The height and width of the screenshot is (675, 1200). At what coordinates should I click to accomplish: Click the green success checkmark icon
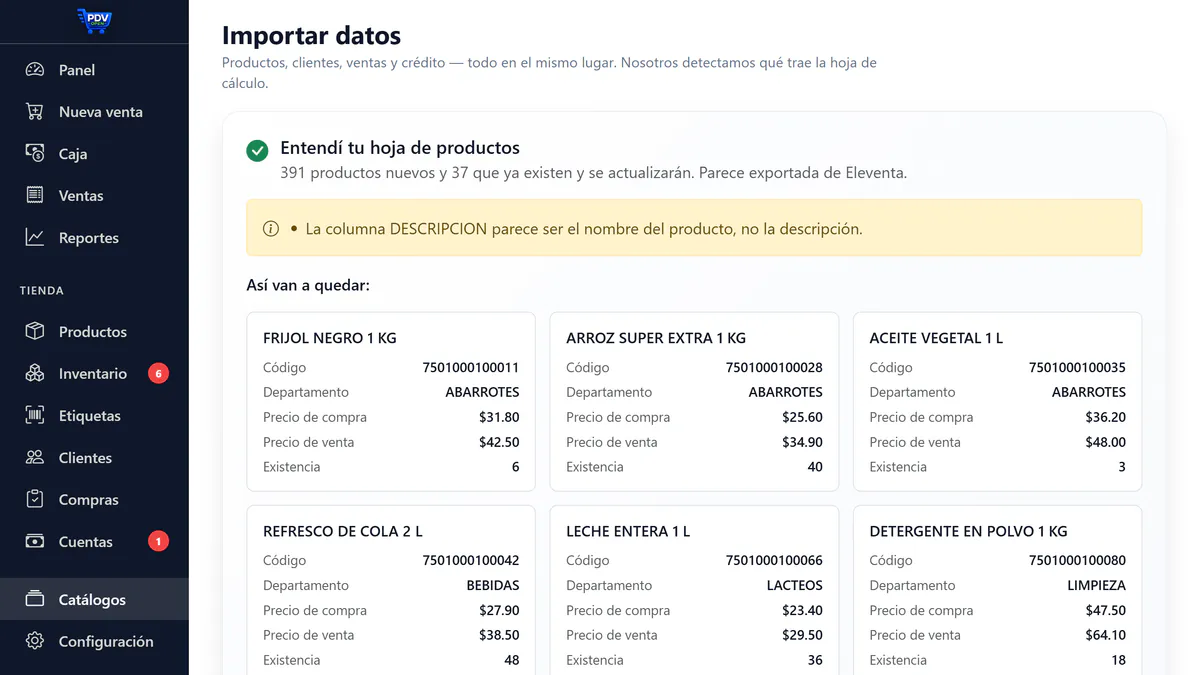pos(257,151)
